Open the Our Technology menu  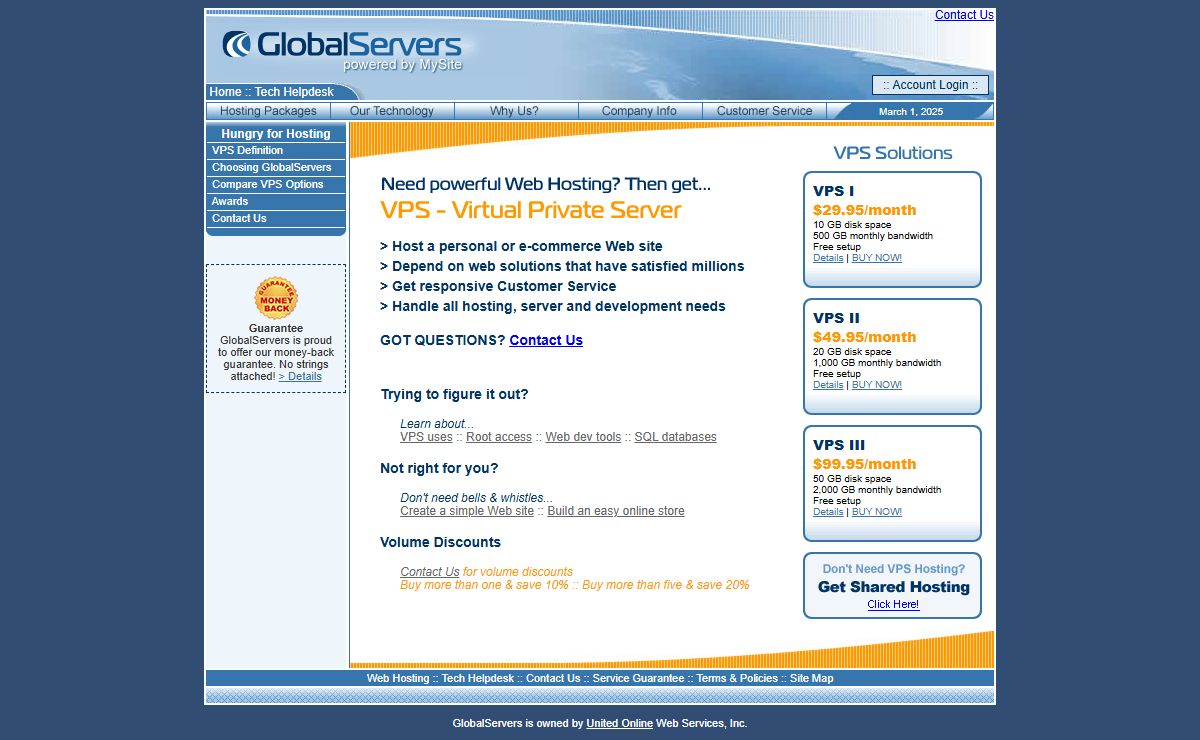coord(392,111)
